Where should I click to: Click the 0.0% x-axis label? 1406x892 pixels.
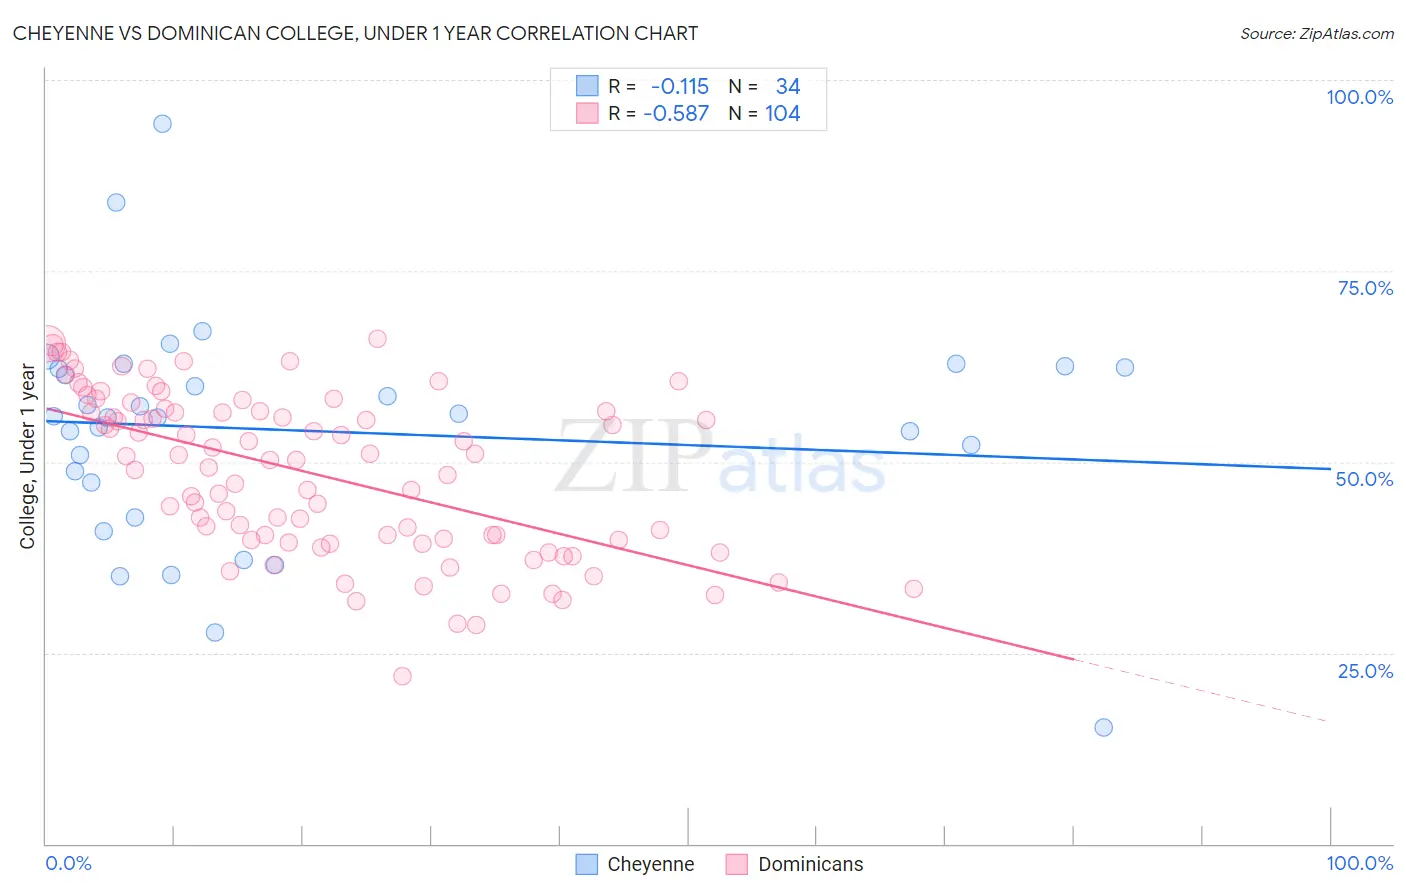68,863
